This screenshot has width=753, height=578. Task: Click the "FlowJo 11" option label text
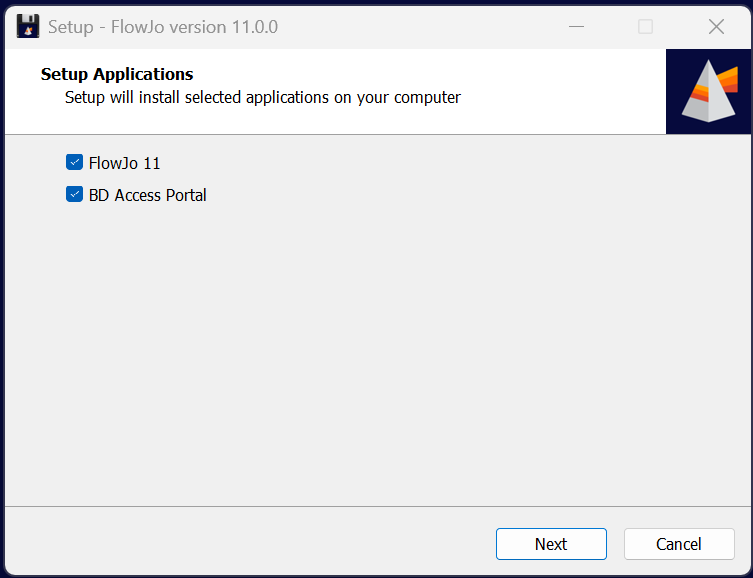124,163
